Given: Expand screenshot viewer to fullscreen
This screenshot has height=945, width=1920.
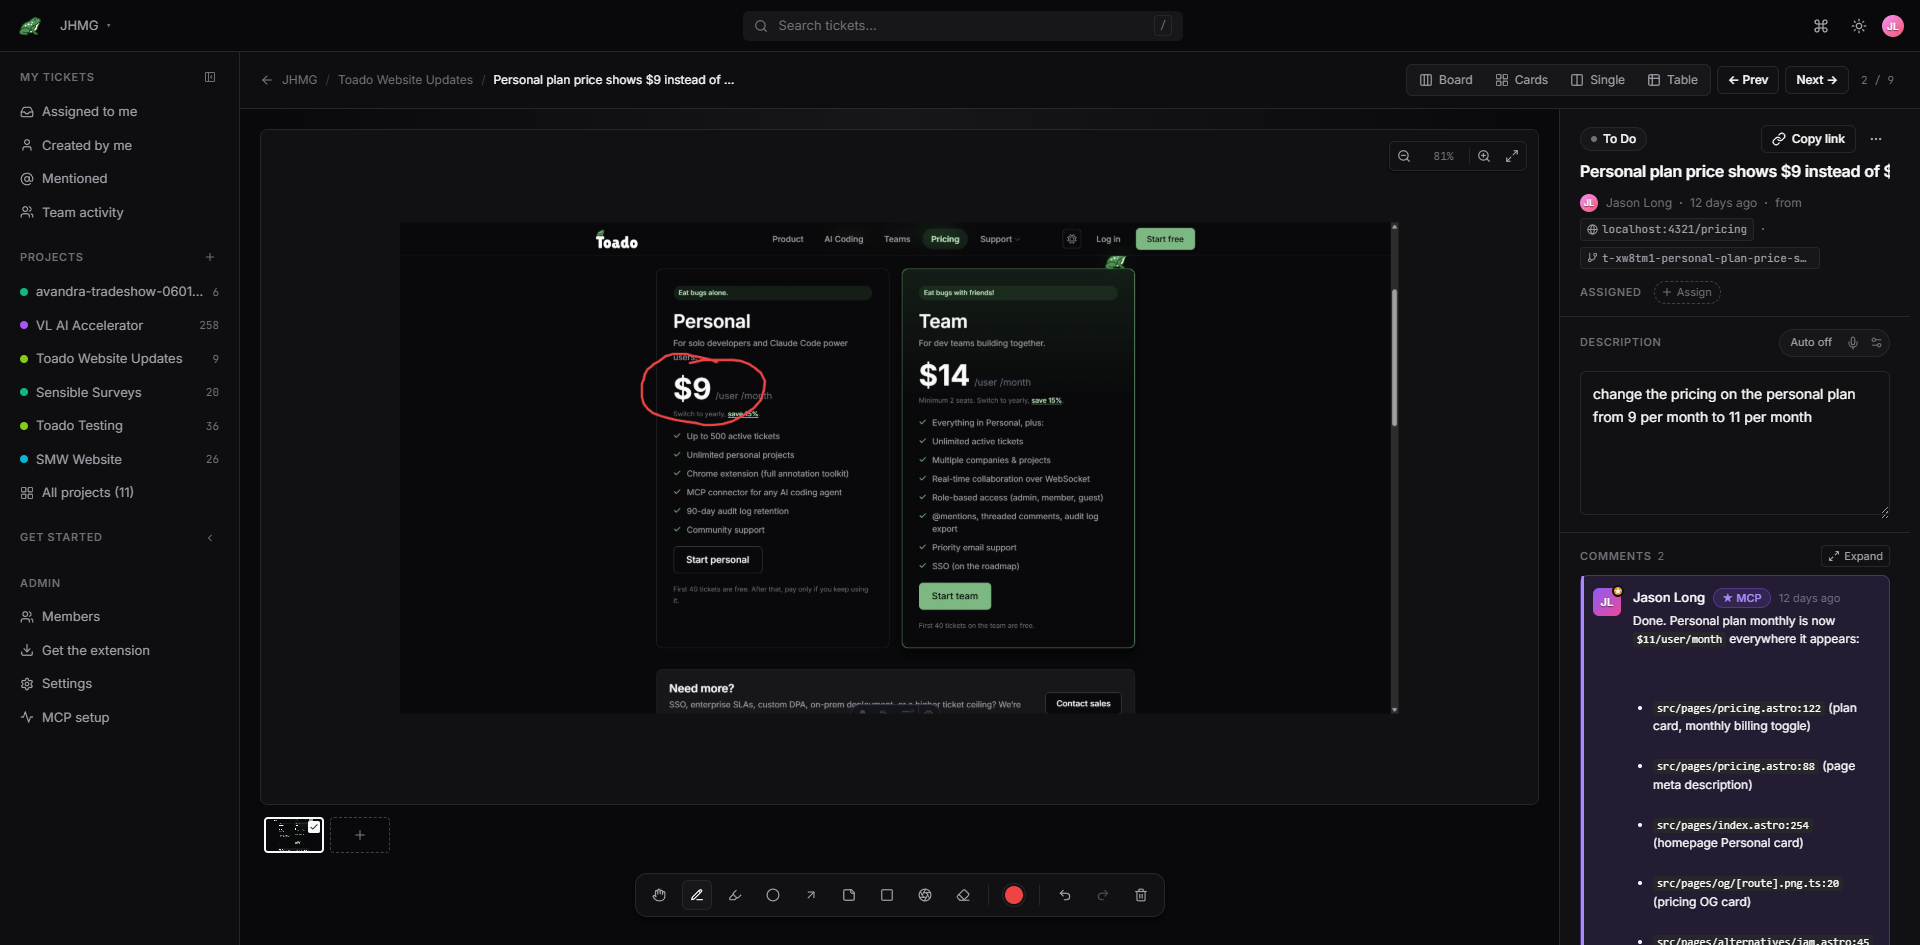Looking at the screenshot, I should tap(1512, 156).
